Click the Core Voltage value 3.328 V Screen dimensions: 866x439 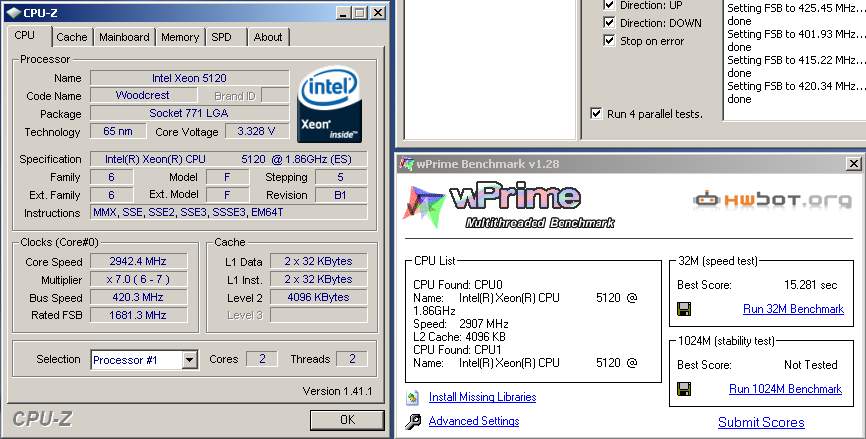[256, 131]
